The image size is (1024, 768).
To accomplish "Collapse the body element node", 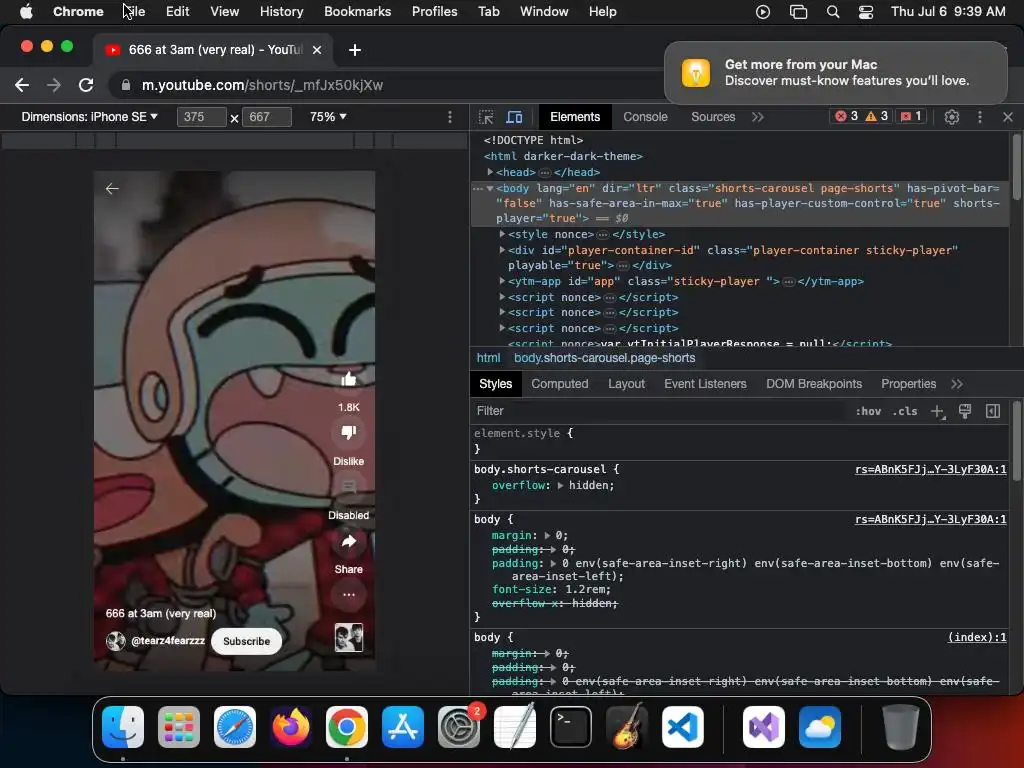I will click(490, 188).
